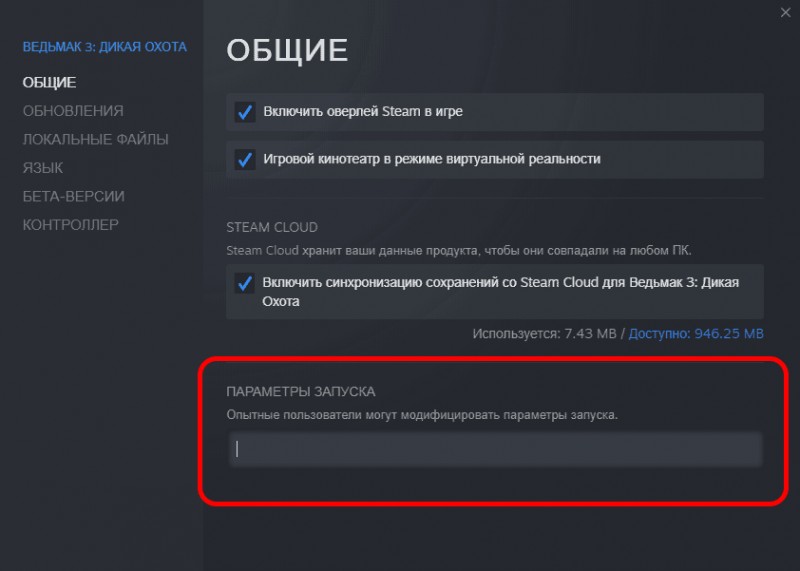Go to the БЕТА-ВЕРСИИ section

pyautogui.click(x=73, y=196)
